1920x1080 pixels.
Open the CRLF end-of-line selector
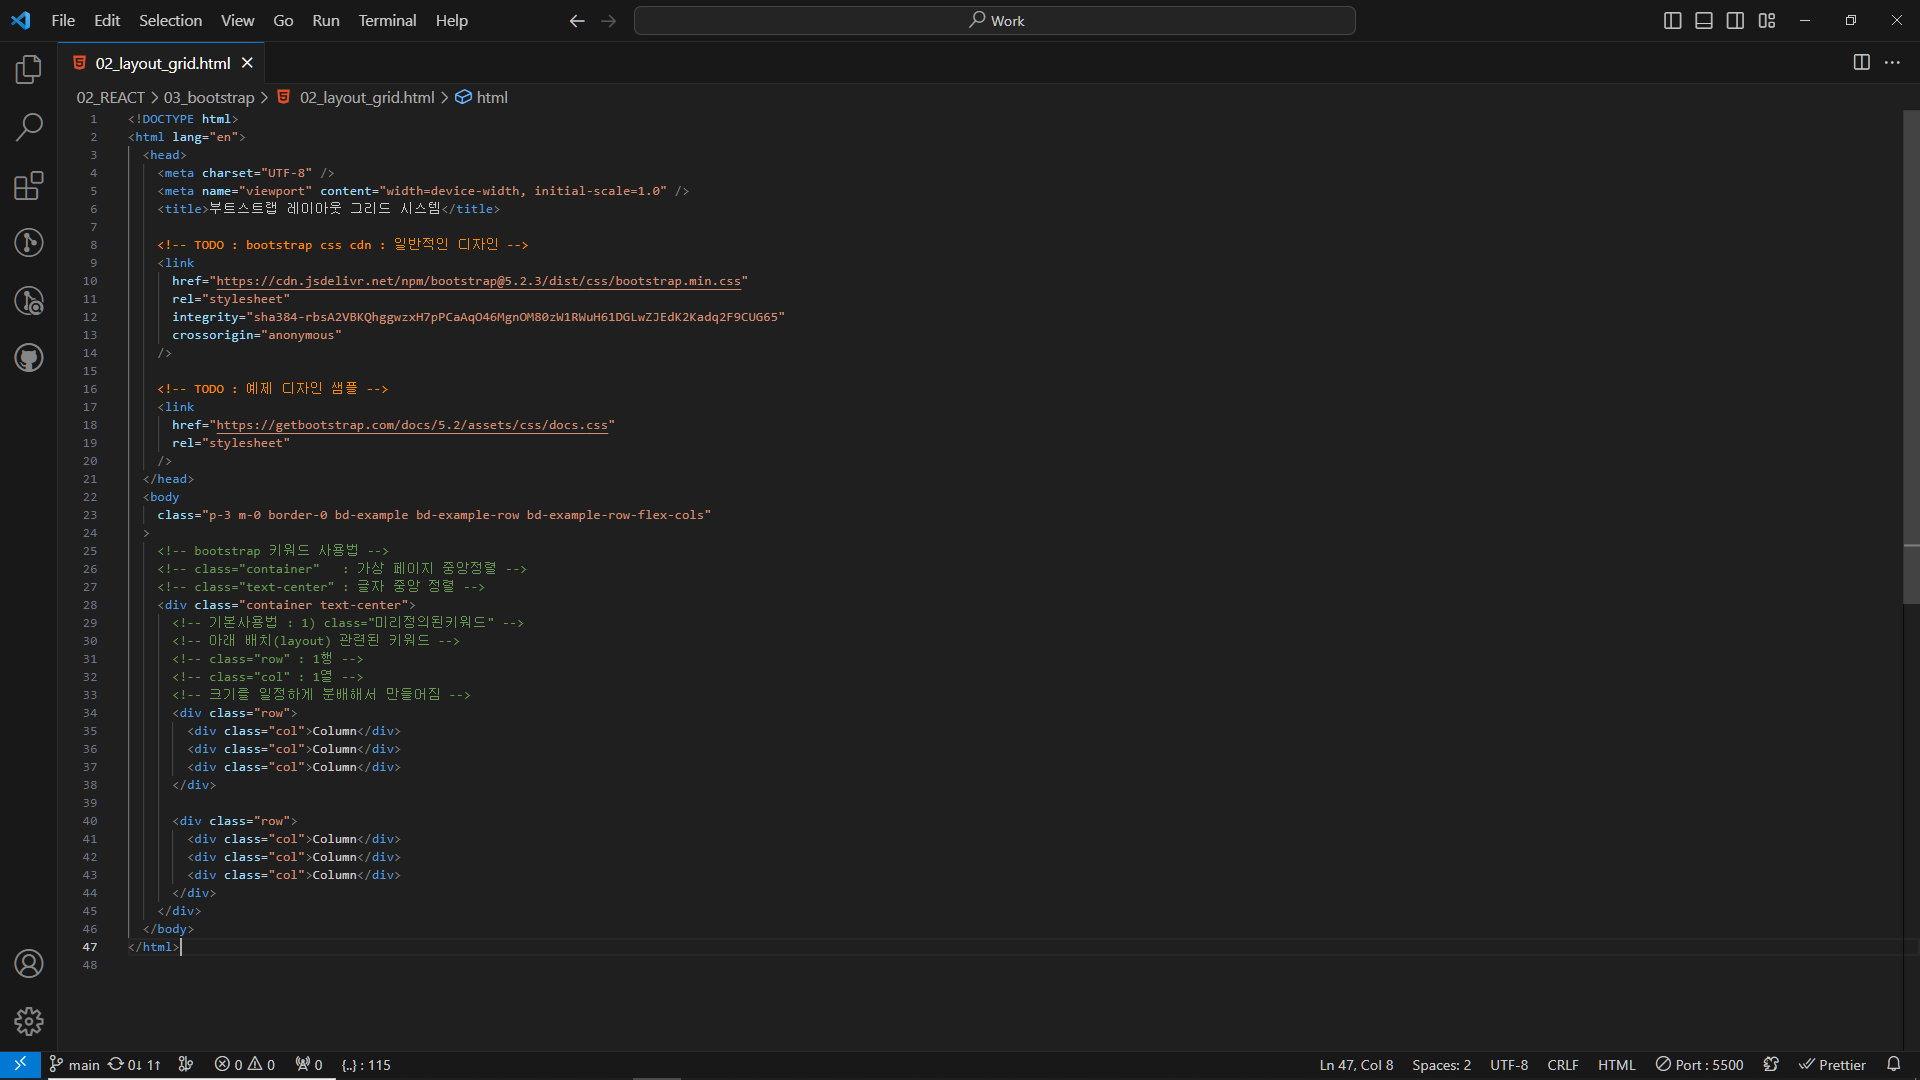point(1562,1065)
